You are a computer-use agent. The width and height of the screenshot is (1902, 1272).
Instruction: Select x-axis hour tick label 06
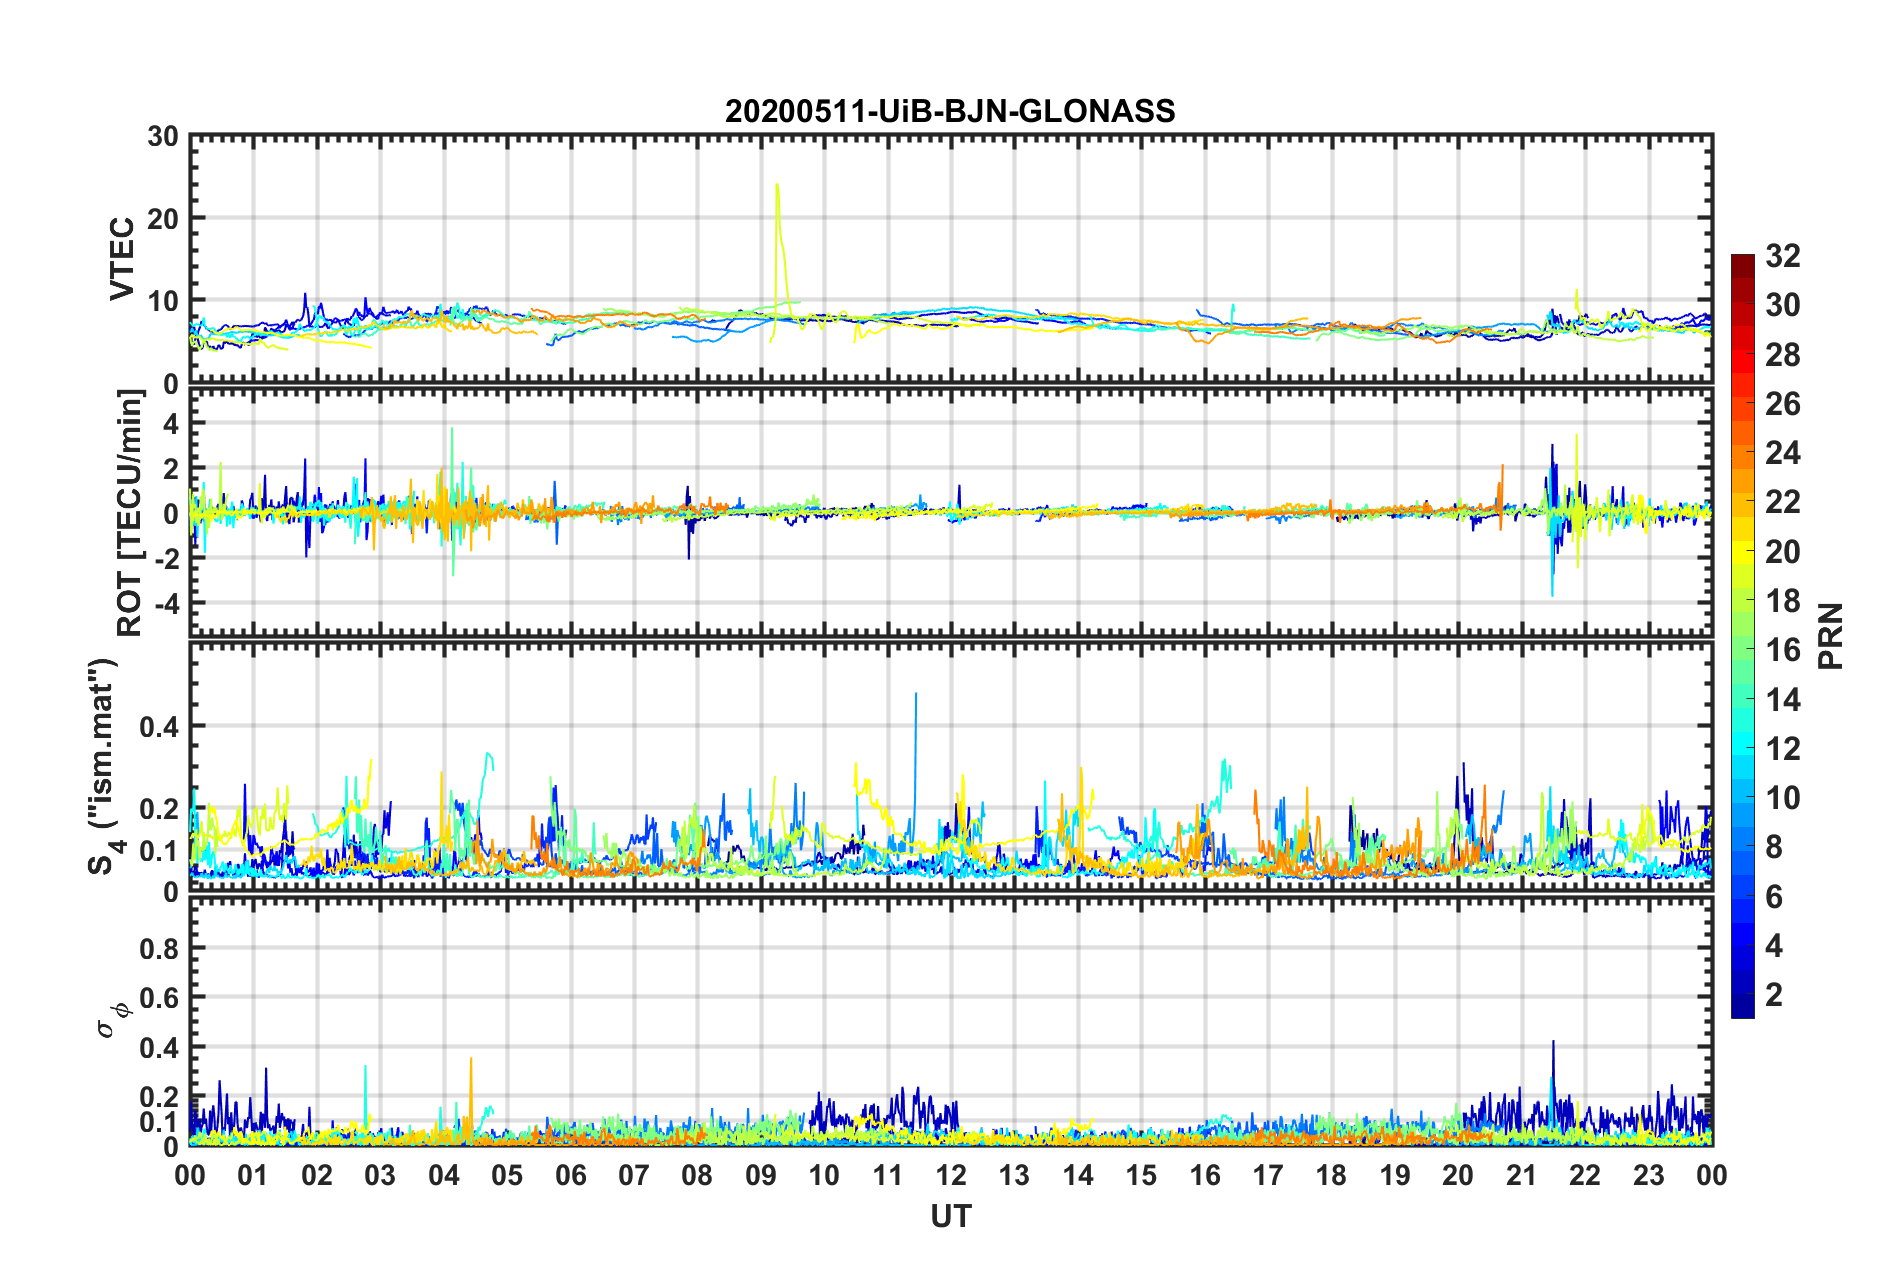[x=571, y=1175]
